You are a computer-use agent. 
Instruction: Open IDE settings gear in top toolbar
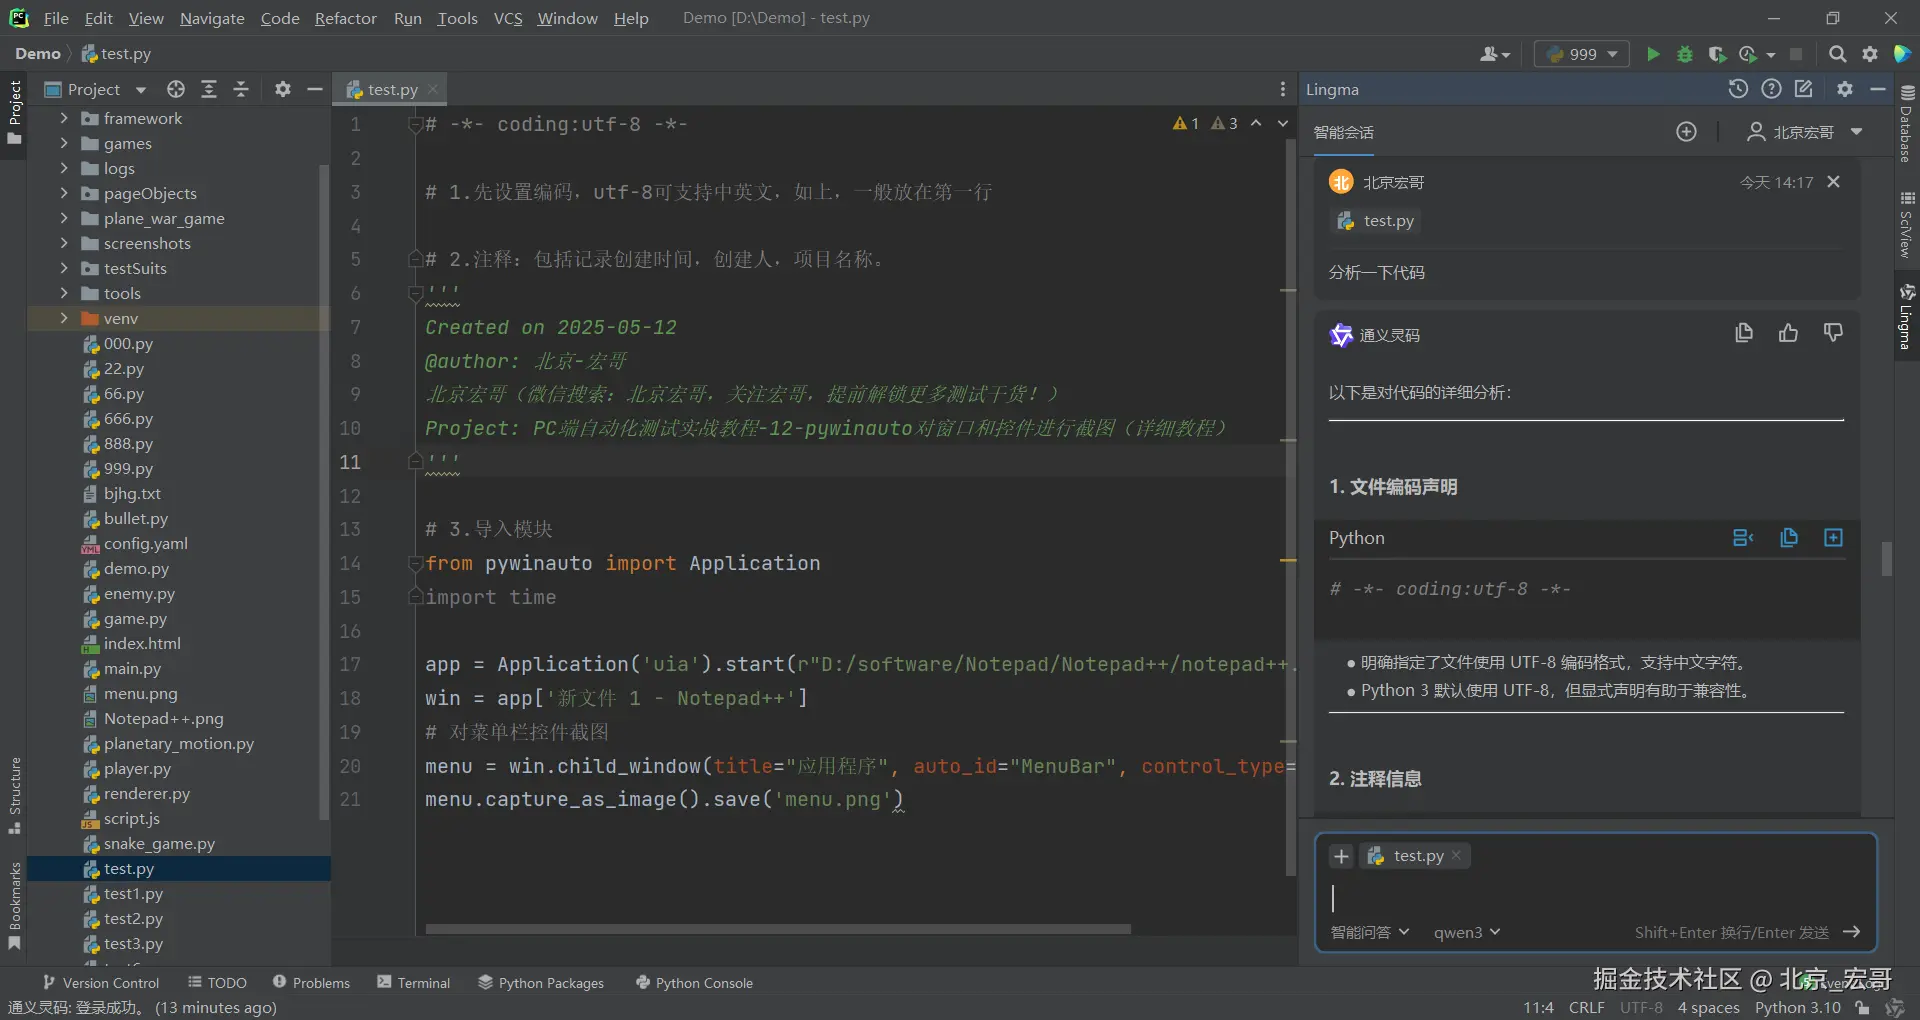(1870, 54)
